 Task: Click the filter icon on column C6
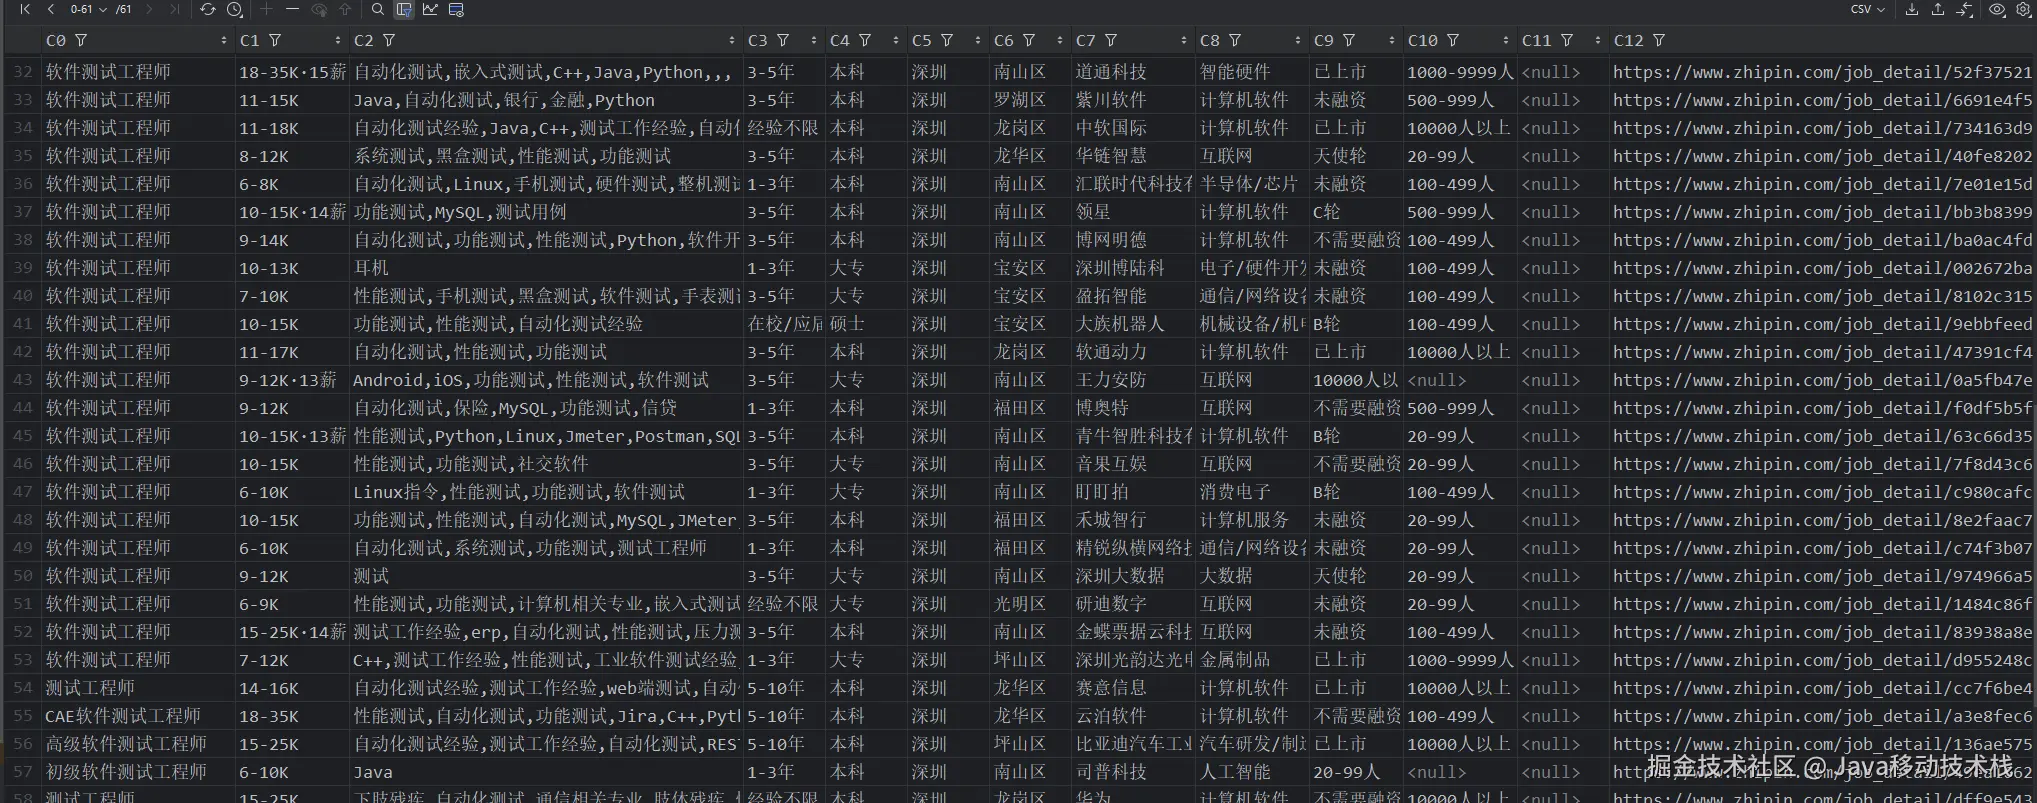click(x=1029, y=40)
